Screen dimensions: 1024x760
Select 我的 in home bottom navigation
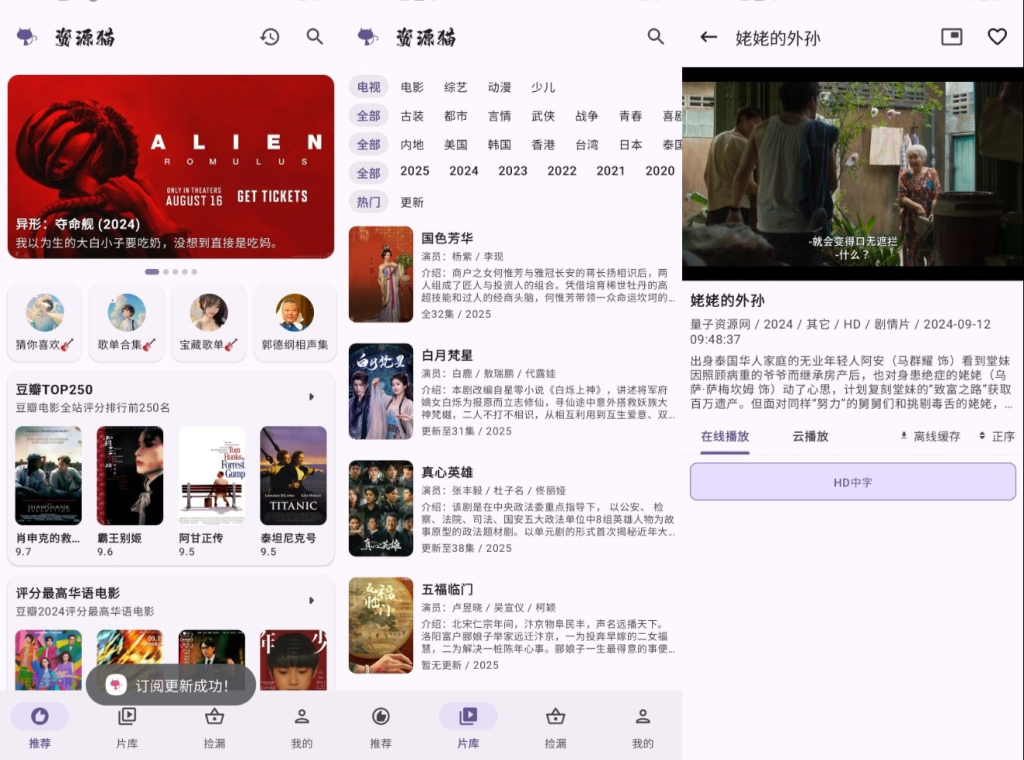301,726
